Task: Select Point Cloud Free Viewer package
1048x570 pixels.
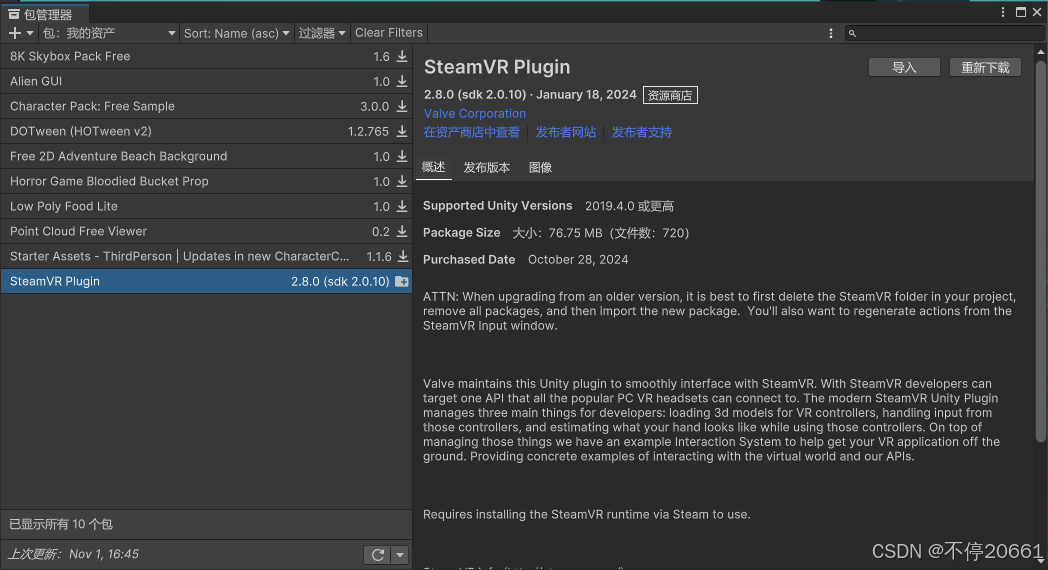Action: click(206, 231)
